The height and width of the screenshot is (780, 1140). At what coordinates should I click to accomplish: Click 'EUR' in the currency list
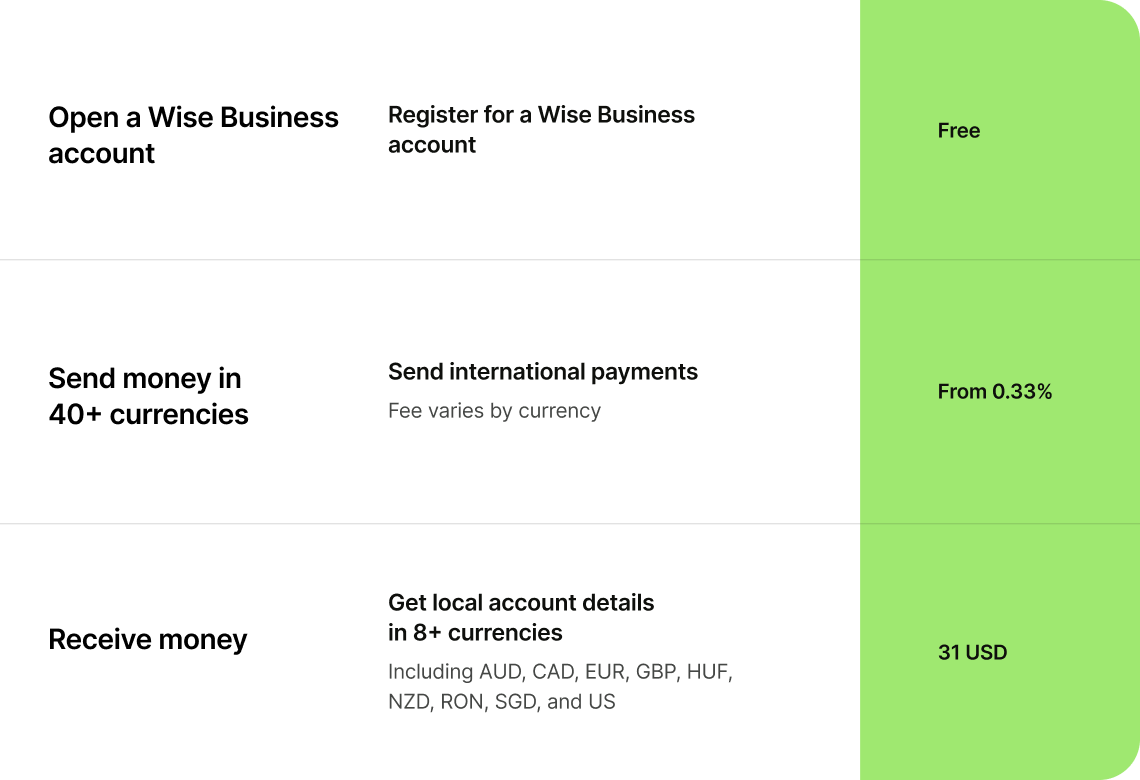click(x=605, y=672)
